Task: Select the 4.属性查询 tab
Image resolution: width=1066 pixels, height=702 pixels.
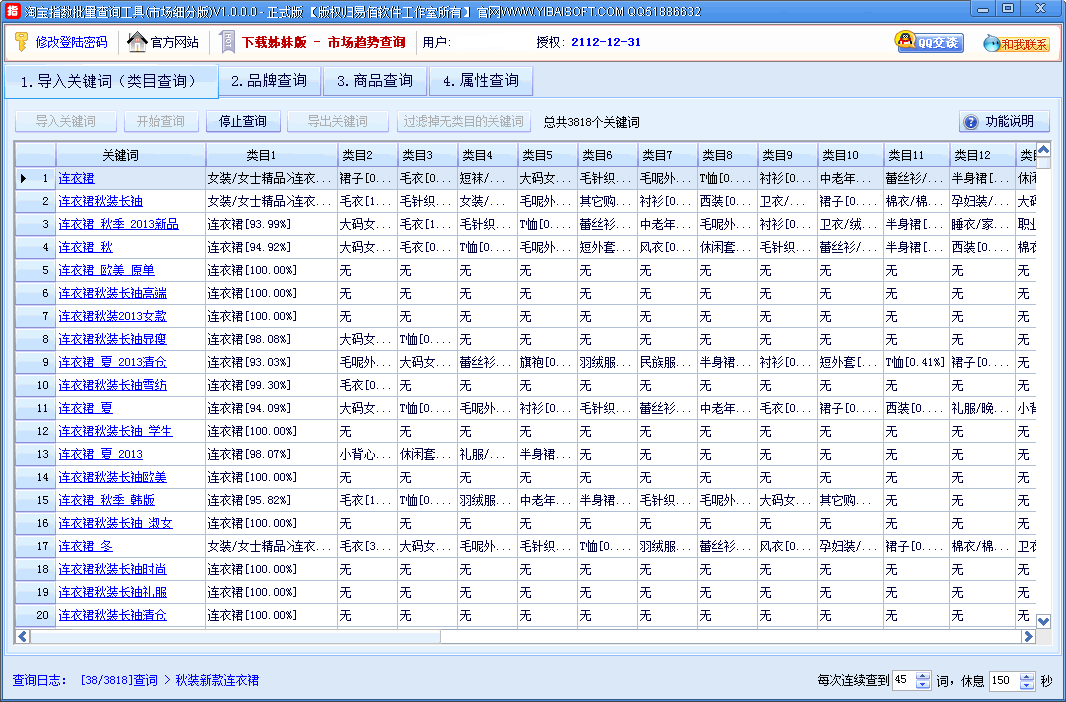Action: 481,81
